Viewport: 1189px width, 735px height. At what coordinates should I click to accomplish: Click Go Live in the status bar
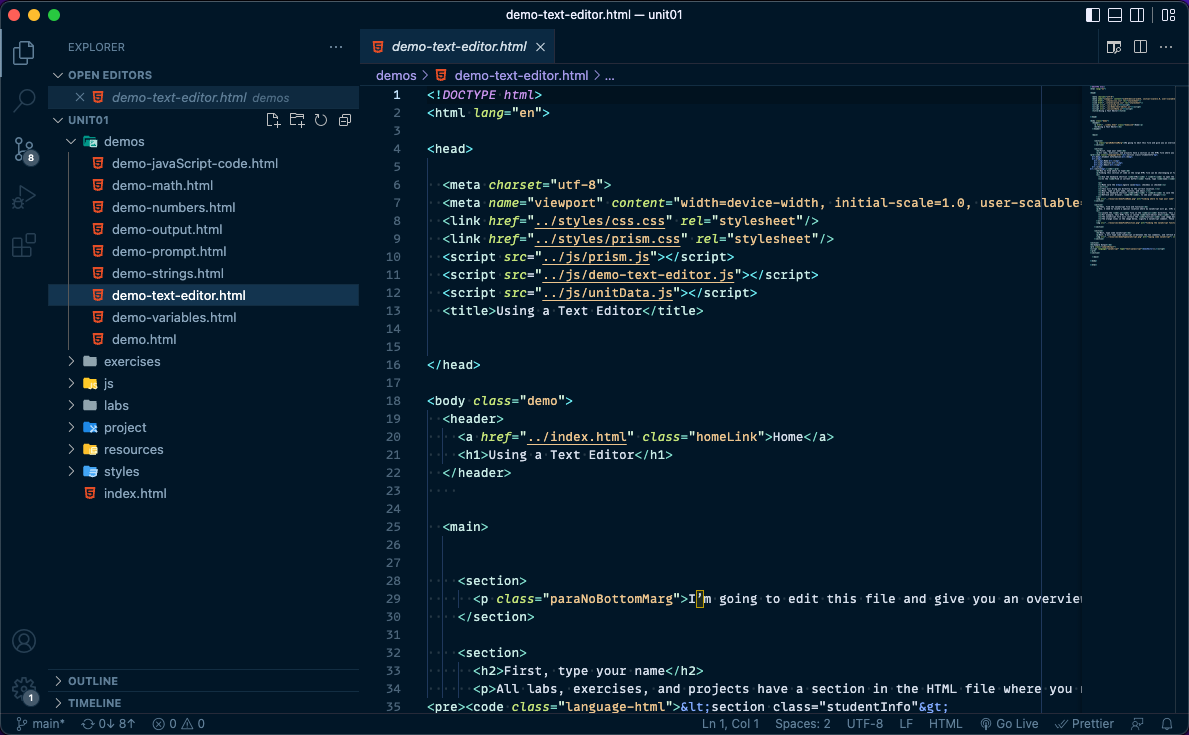pyautogui.click(x=1009, y=723)
